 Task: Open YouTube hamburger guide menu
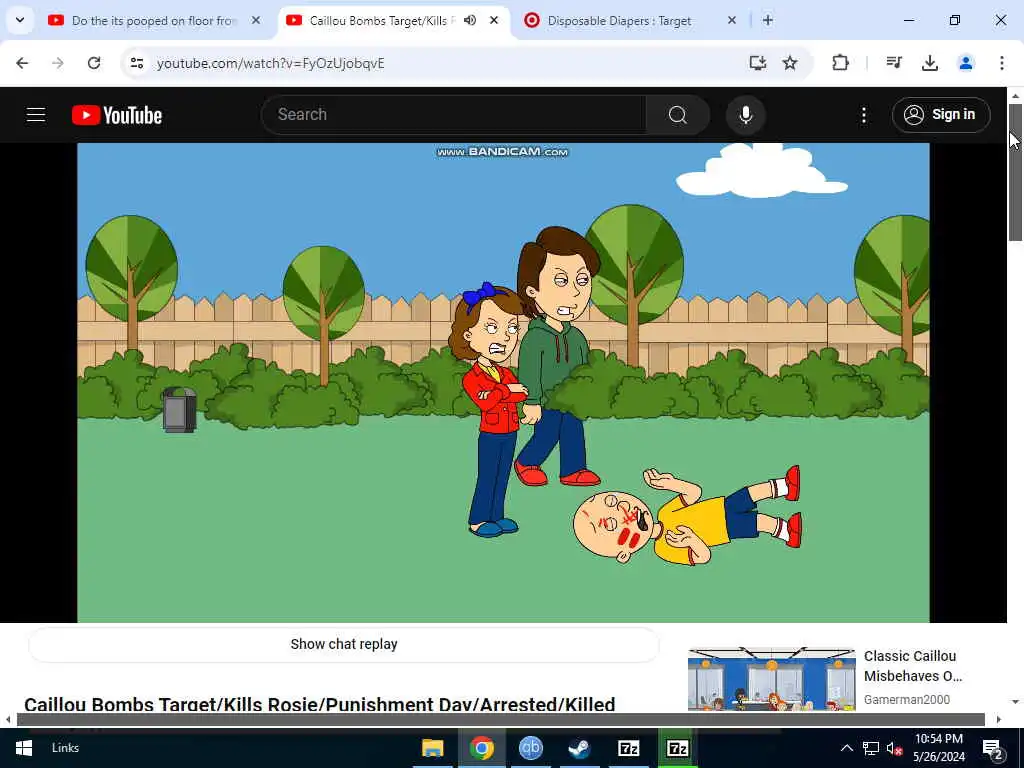pyautogui.click(x=36, y=115)
